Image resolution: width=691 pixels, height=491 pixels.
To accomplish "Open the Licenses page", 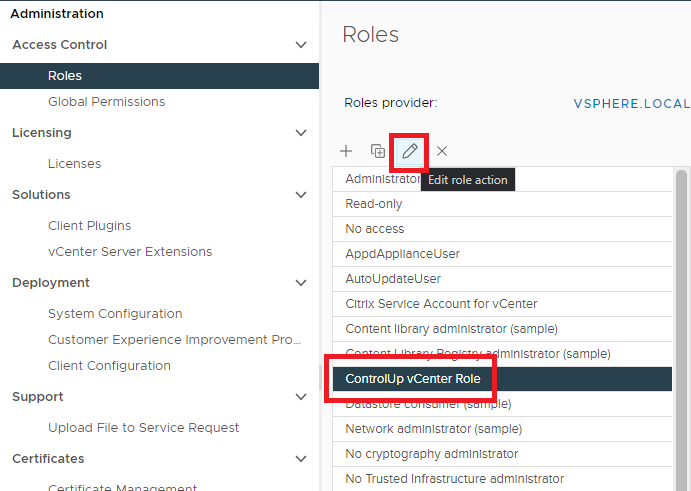I will 74,164.
